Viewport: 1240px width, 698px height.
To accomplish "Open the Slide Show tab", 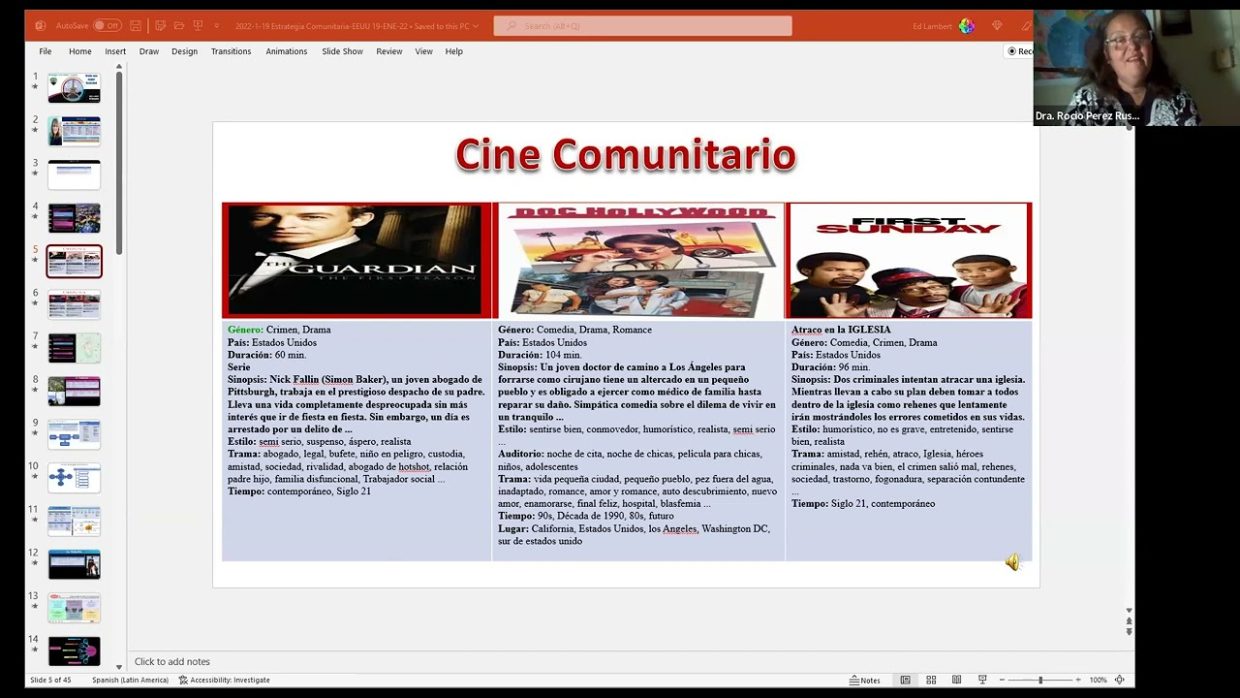I will click(x=342, y=51).
